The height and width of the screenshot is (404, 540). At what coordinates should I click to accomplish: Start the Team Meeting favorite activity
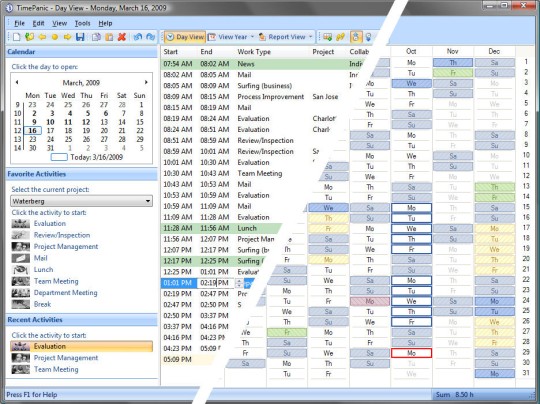(56, 281)
